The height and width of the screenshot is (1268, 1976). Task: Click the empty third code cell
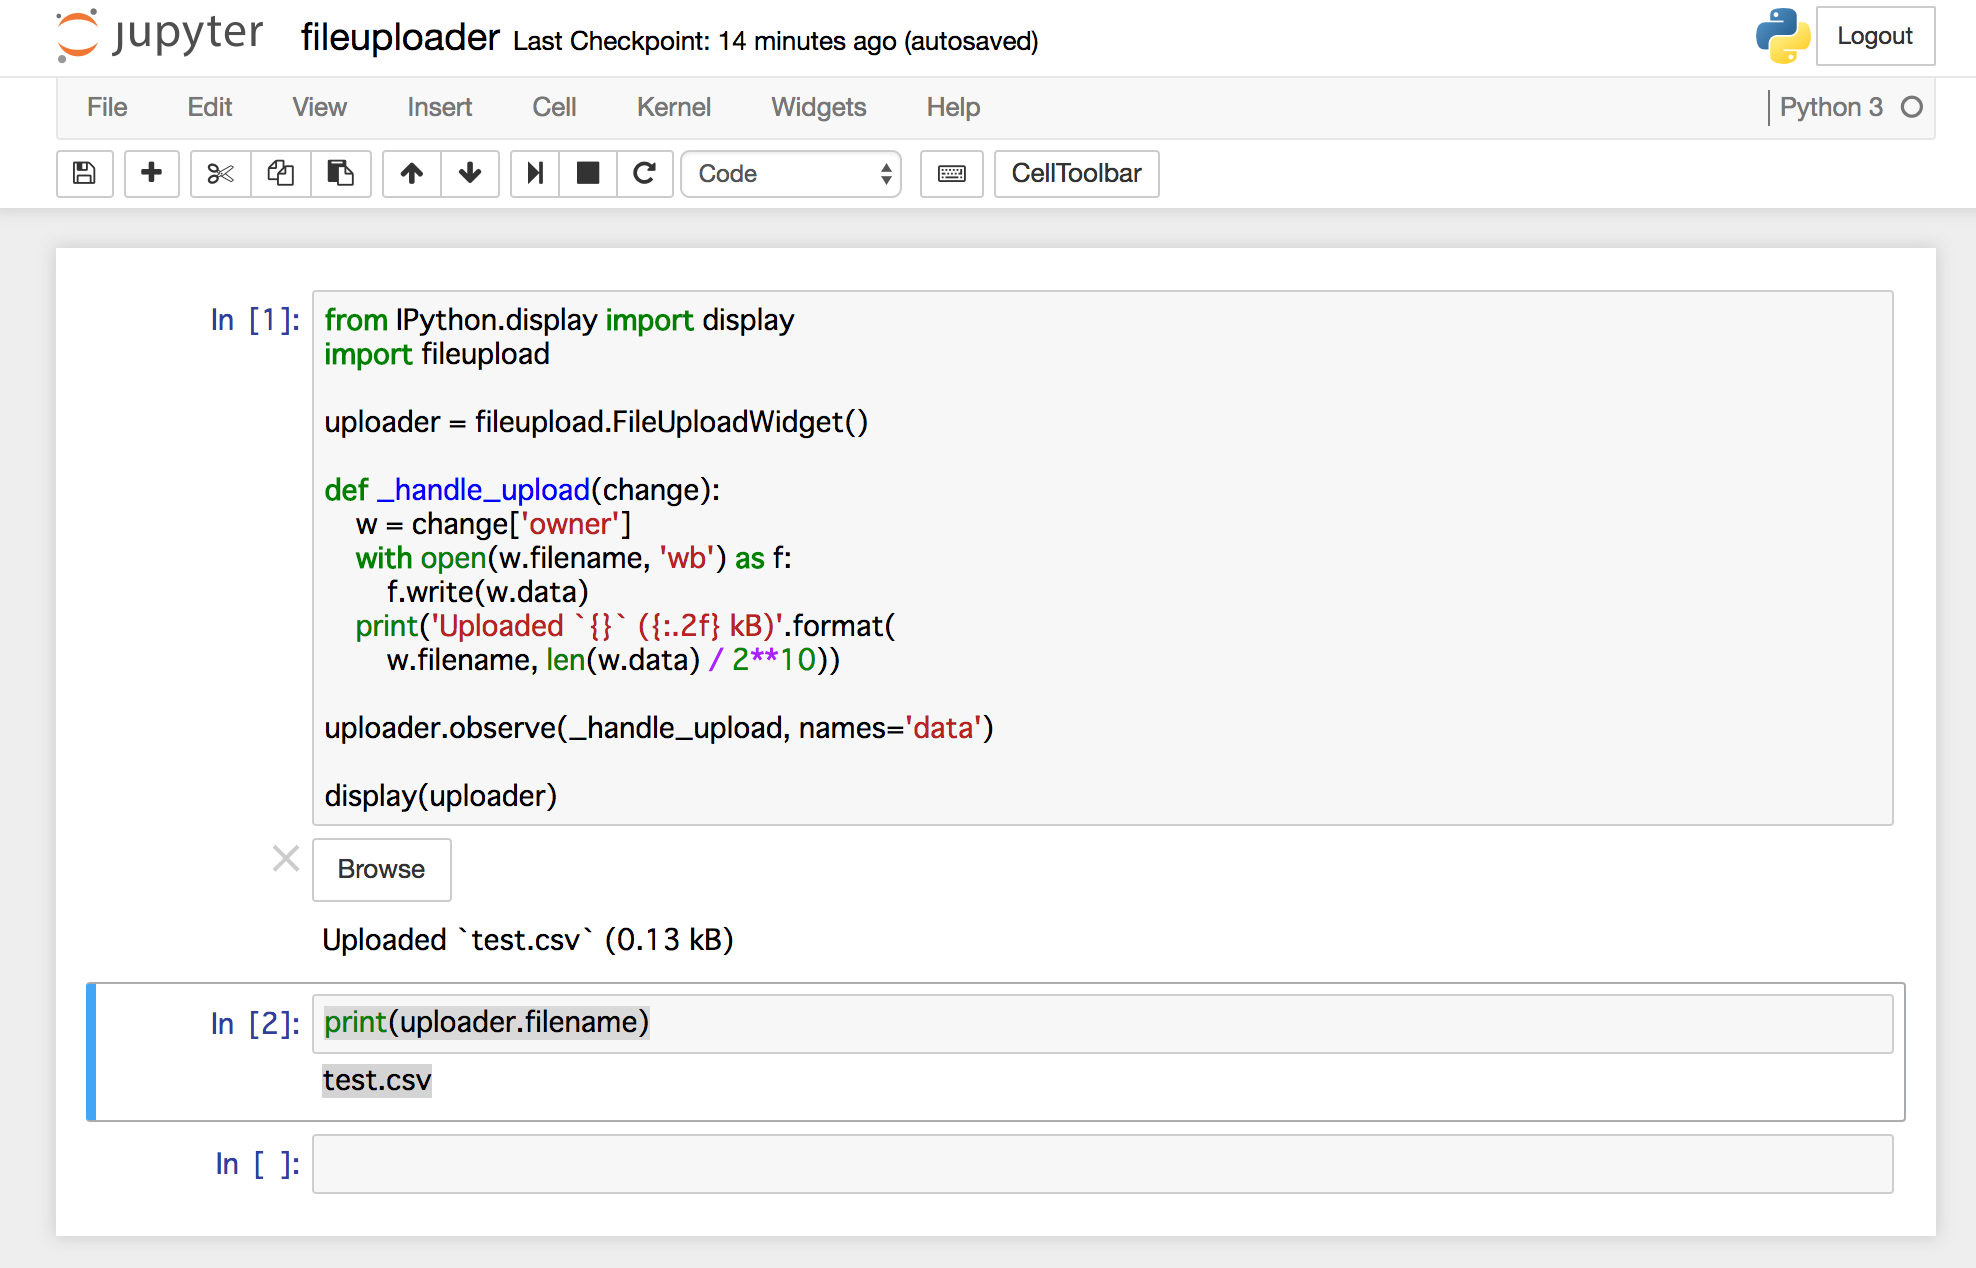tap(1103, 1164)
